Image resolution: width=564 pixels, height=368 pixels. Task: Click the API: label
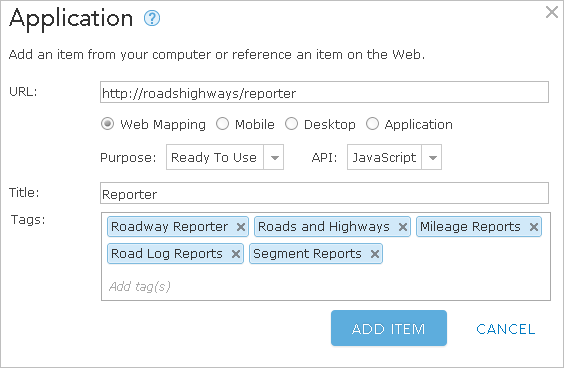pyautogui.click(x=324, y=158)
